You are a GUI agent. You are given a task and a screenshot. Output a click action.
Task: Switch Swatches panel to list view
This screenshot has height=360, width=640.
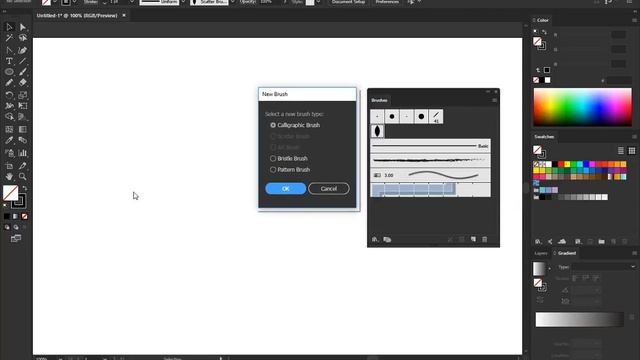(621, 151)
